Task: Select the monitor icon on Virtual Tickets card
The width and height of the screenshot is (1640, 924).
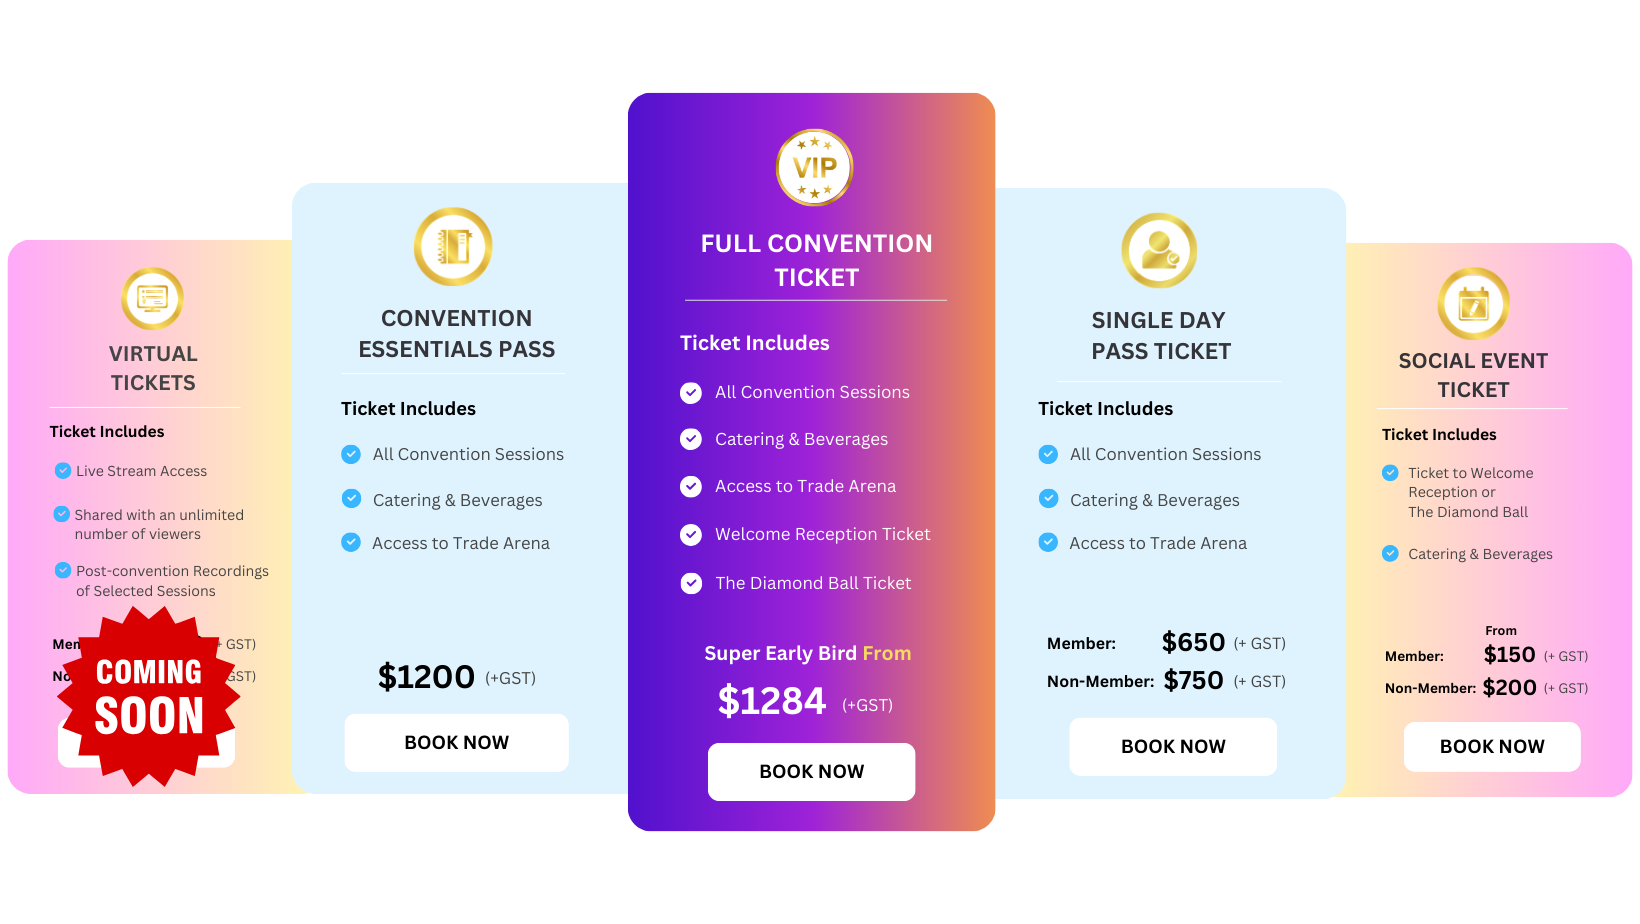Action: (x=152, y=298)
